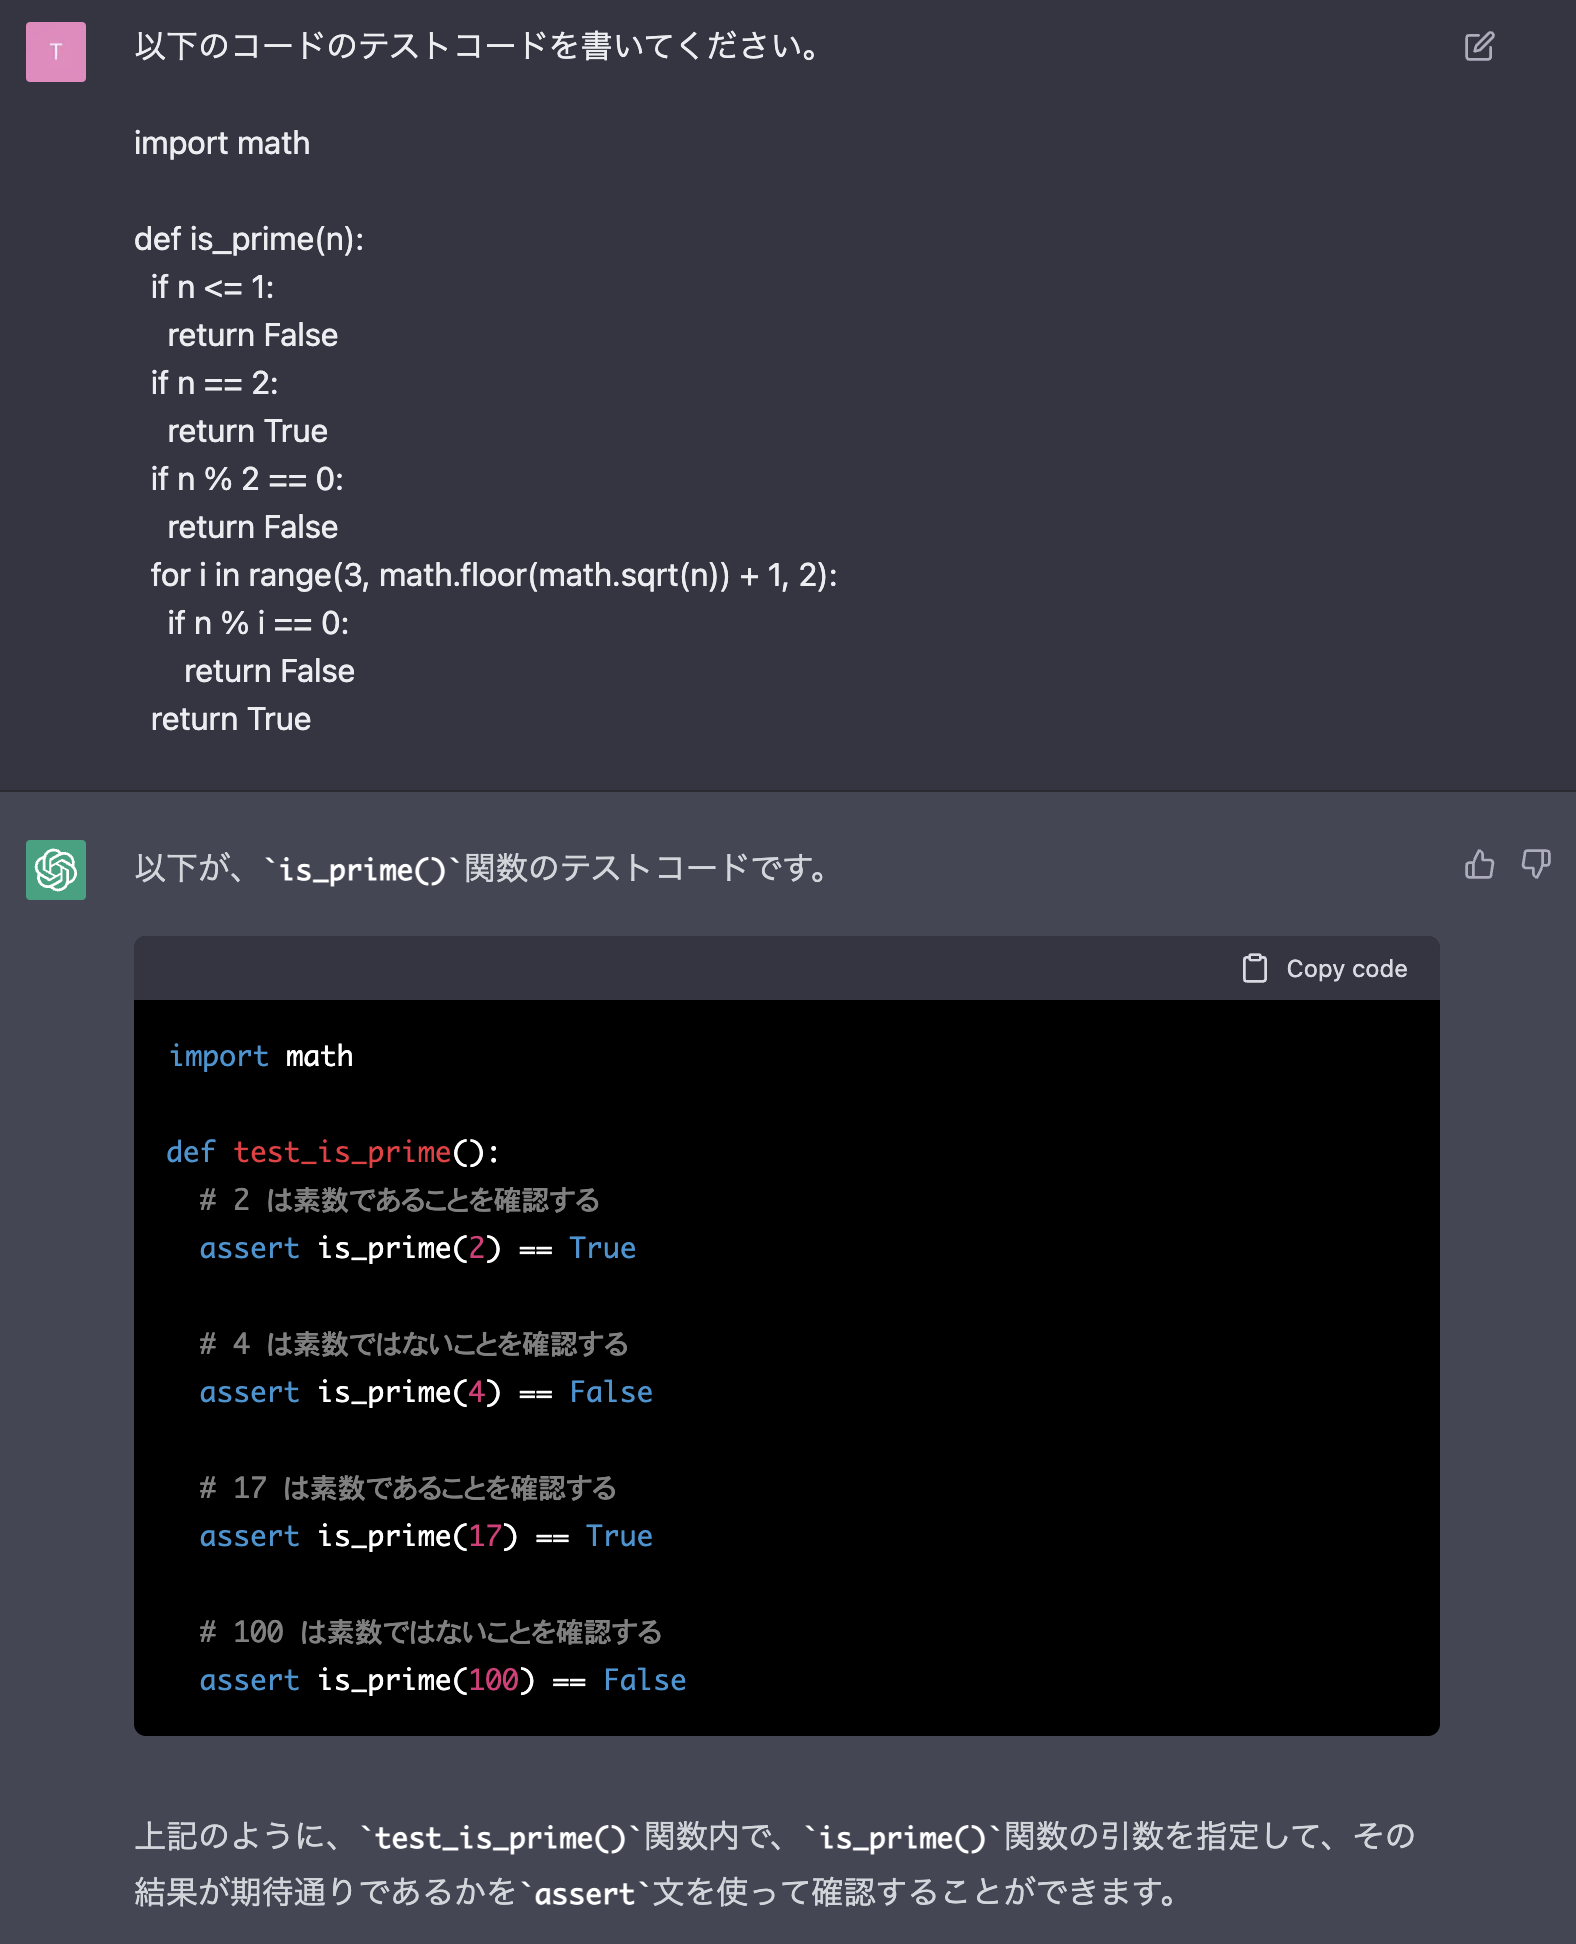The width and height of the screenshot is (1576, 1944).
Task: Click the highlighted 17 argument in the code
Action: 487,1536
